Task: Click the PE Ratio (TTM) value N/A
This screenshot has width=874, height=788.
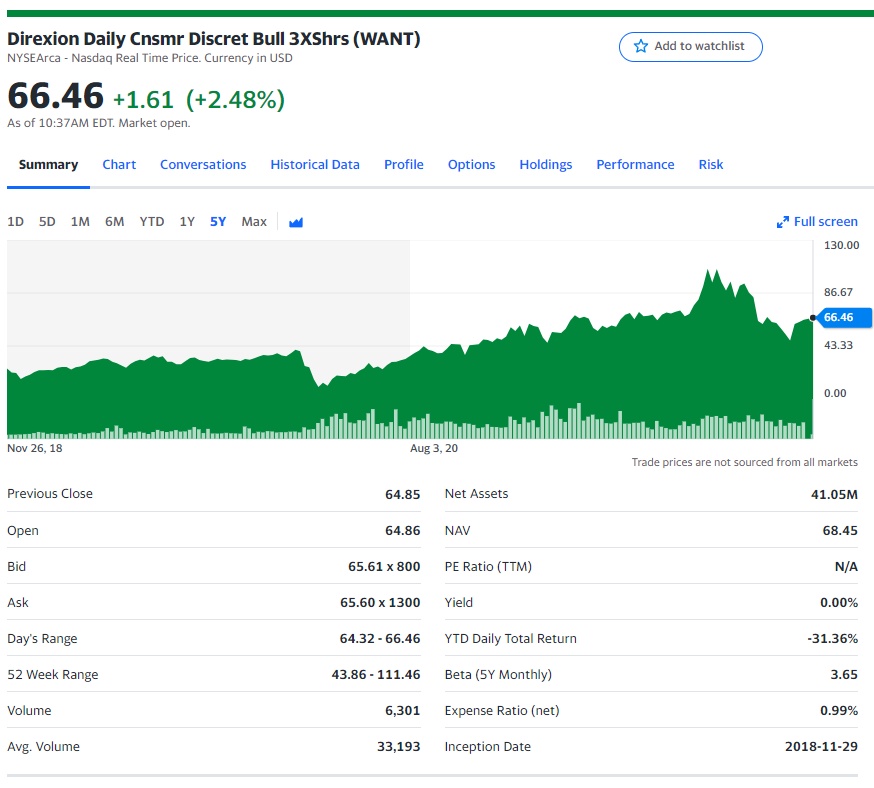Action: pos(846,567)
